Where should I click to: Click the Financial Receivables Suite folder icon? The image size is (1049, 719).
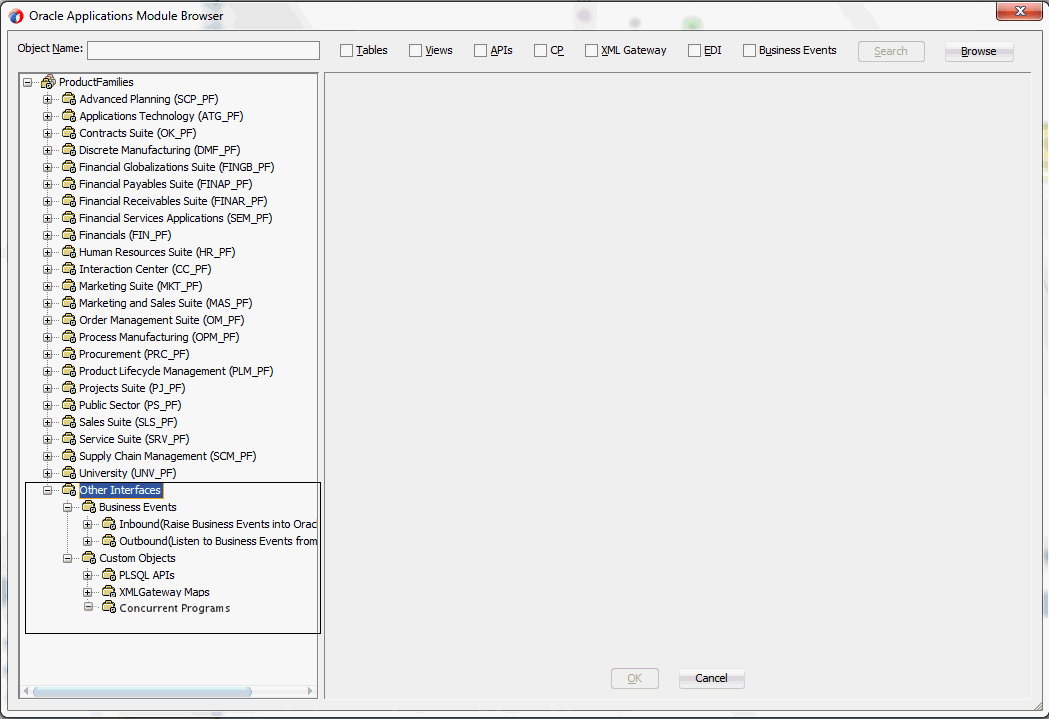pos(69,201)
